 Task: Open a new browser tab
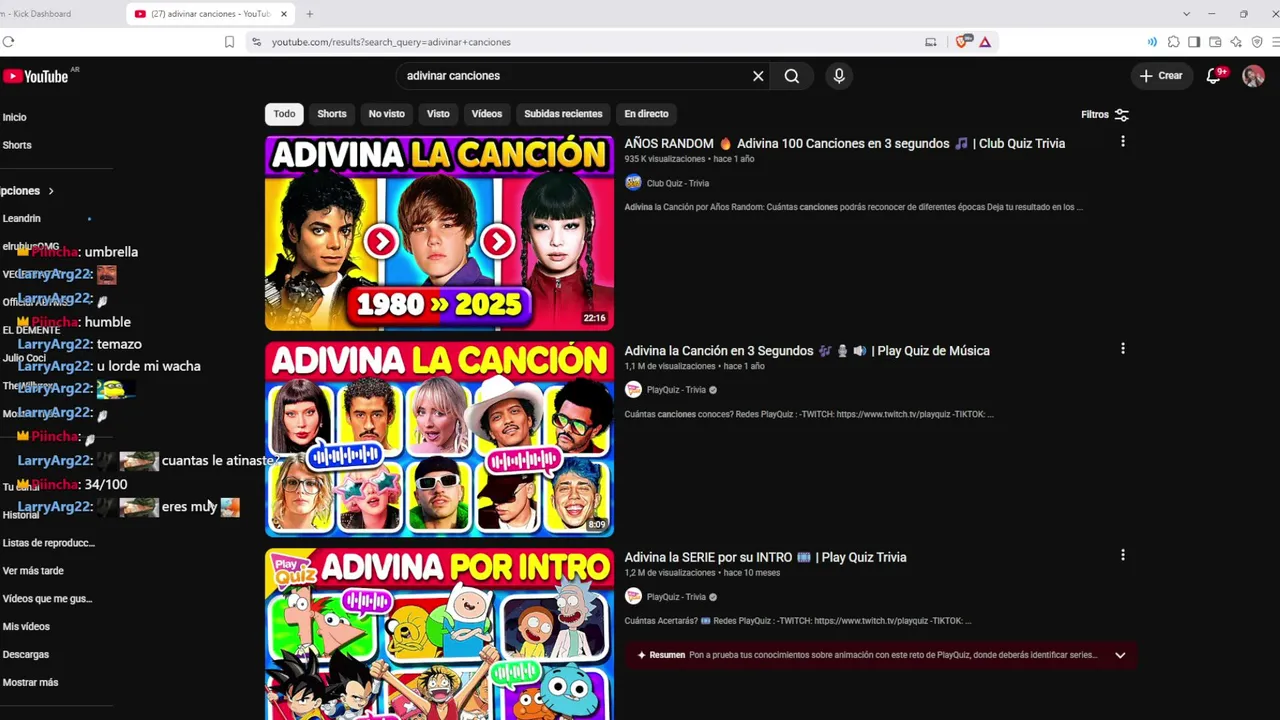[309, 14]
